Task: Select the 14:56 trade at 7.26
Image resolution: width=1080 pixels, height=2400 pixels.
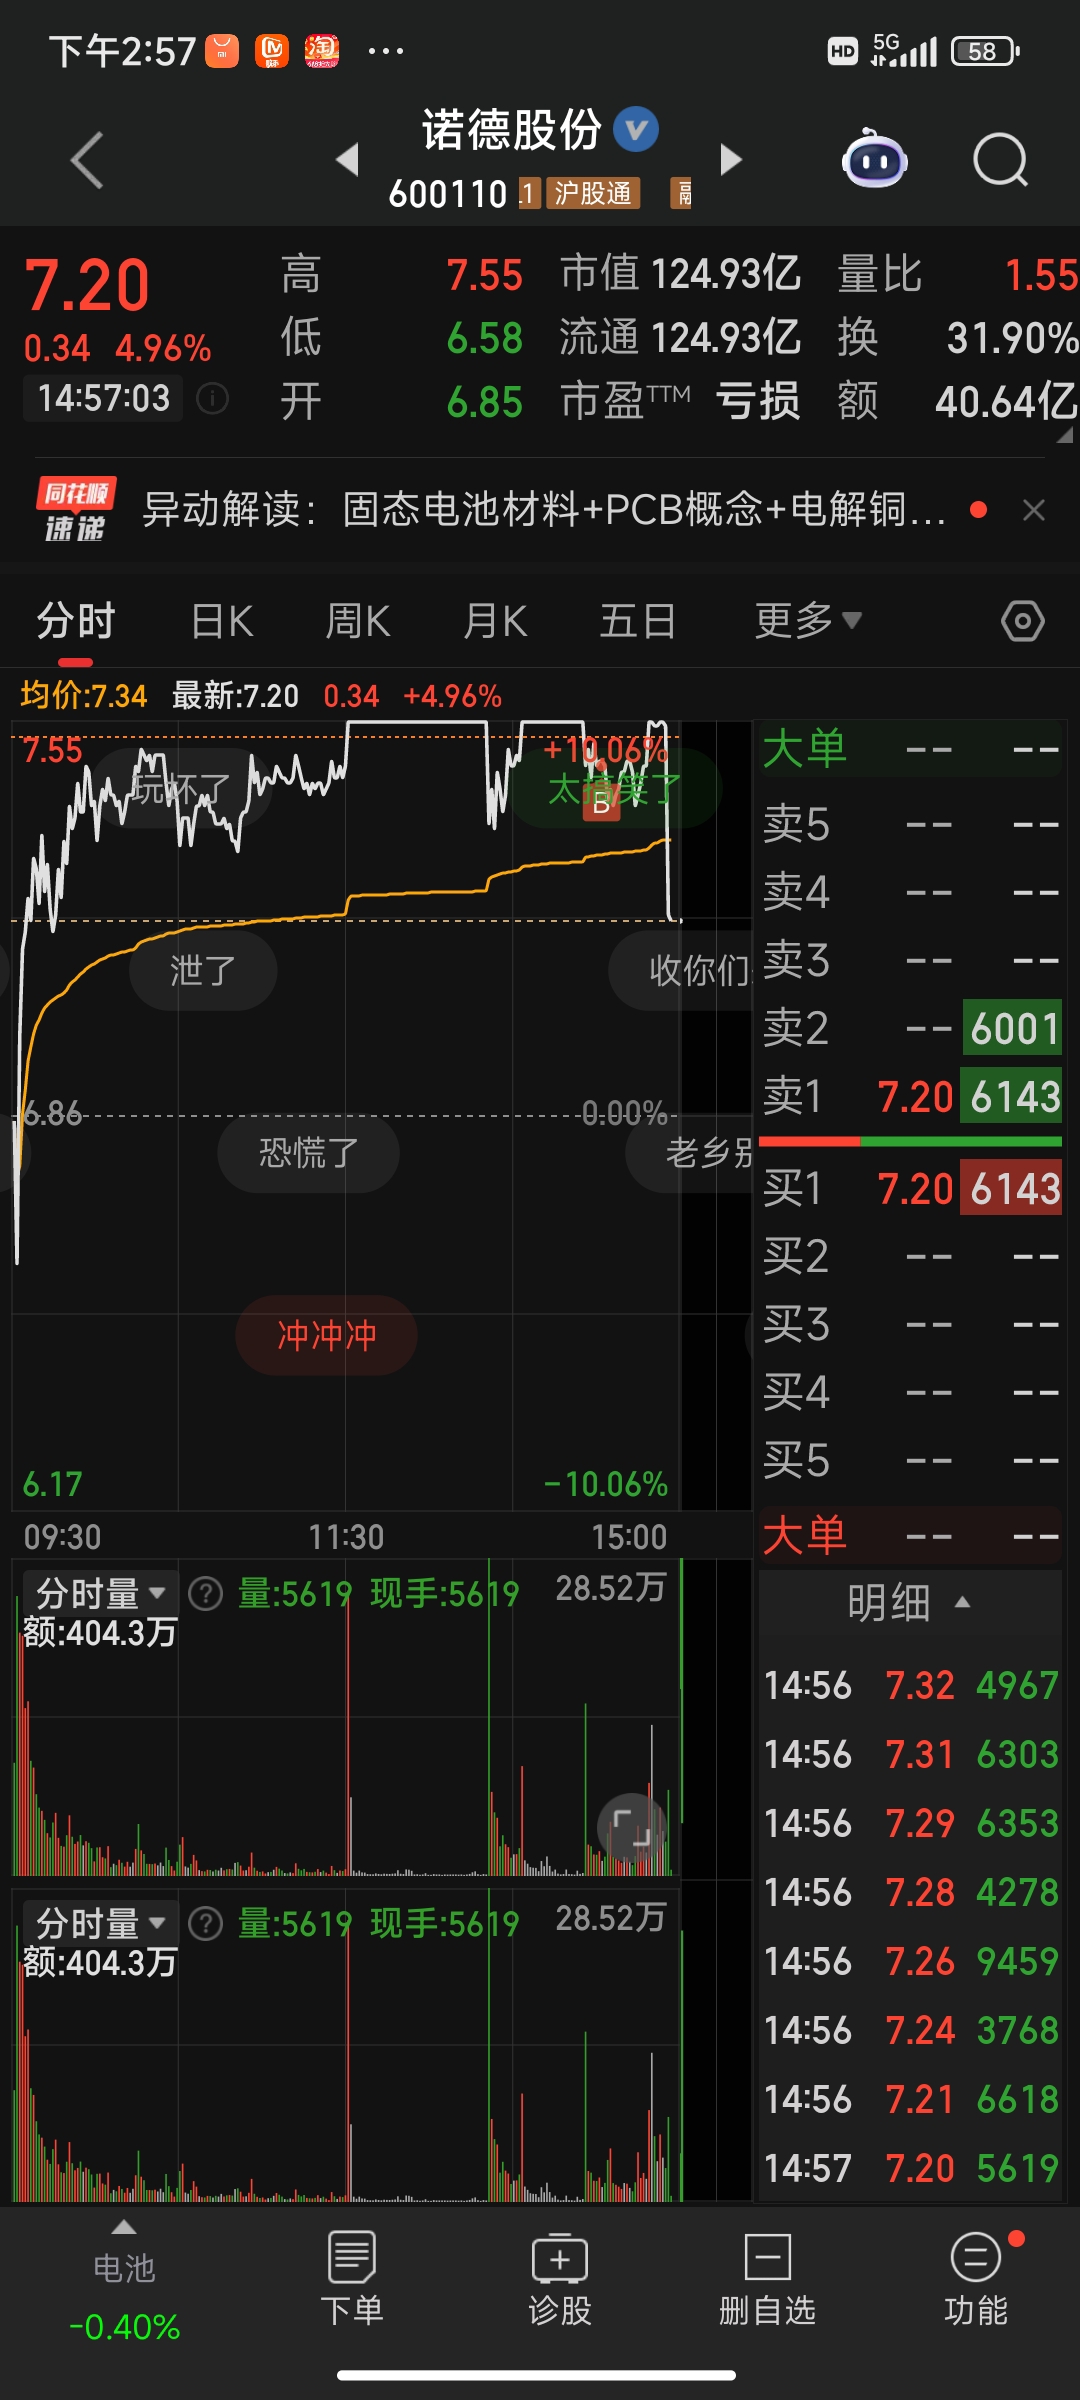Action: tap(910, 1961)
